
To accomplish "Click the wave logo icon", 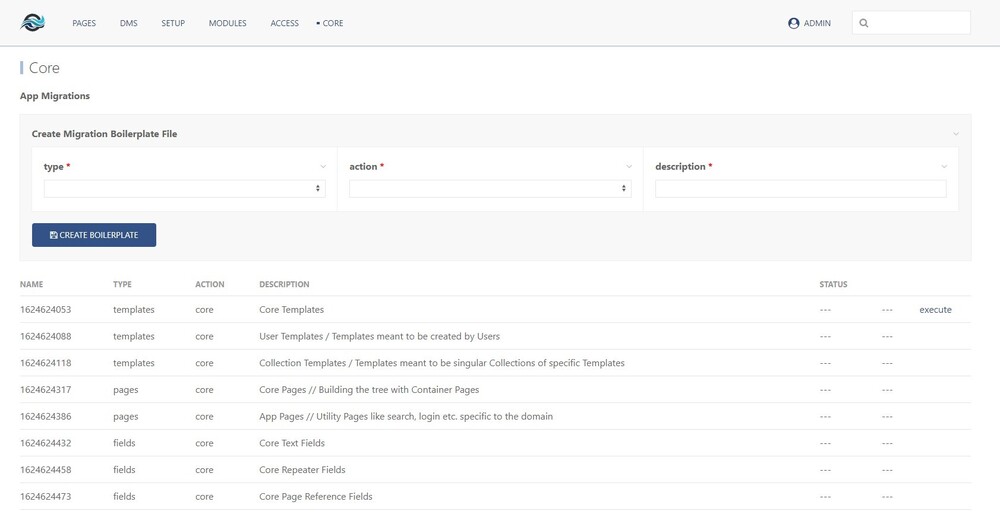I will tap(33, 23).
